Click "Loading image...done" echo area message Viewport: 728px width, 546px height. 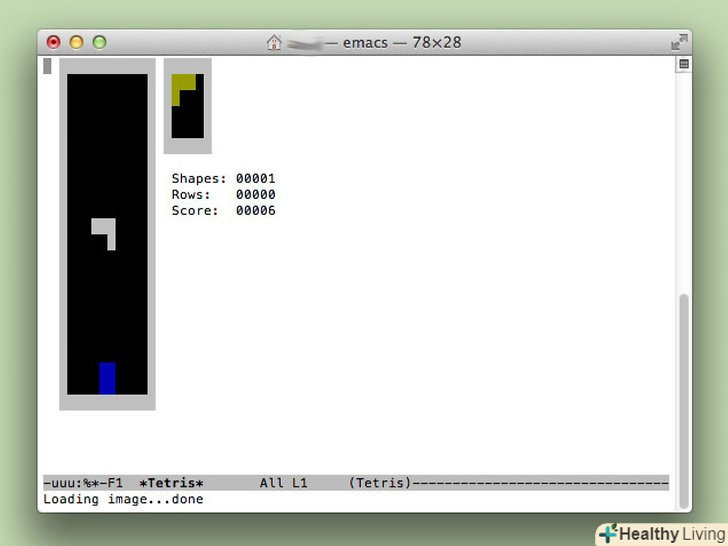click(123, 499)
